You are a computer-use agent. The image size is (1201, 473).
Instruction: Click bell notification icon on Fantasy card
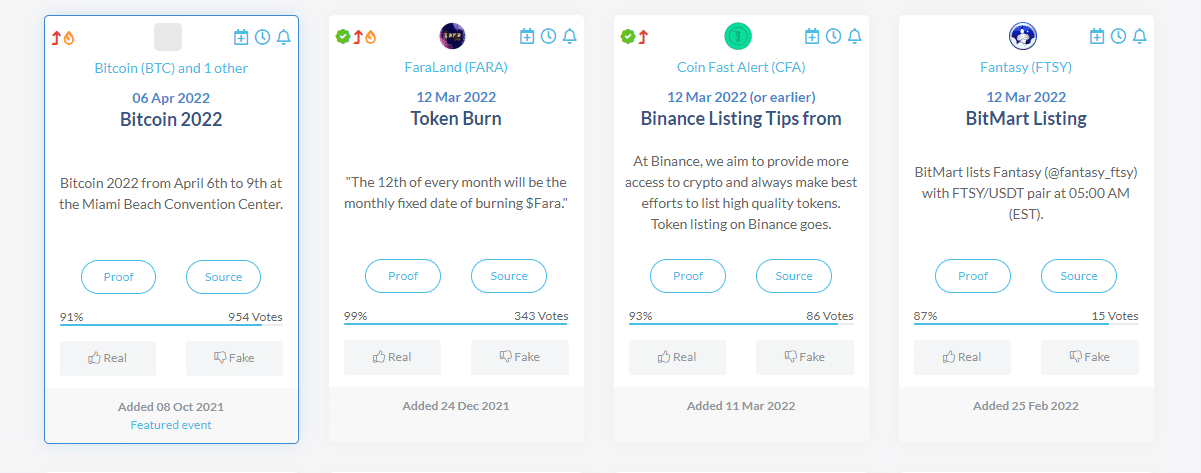coord(1139,36)
